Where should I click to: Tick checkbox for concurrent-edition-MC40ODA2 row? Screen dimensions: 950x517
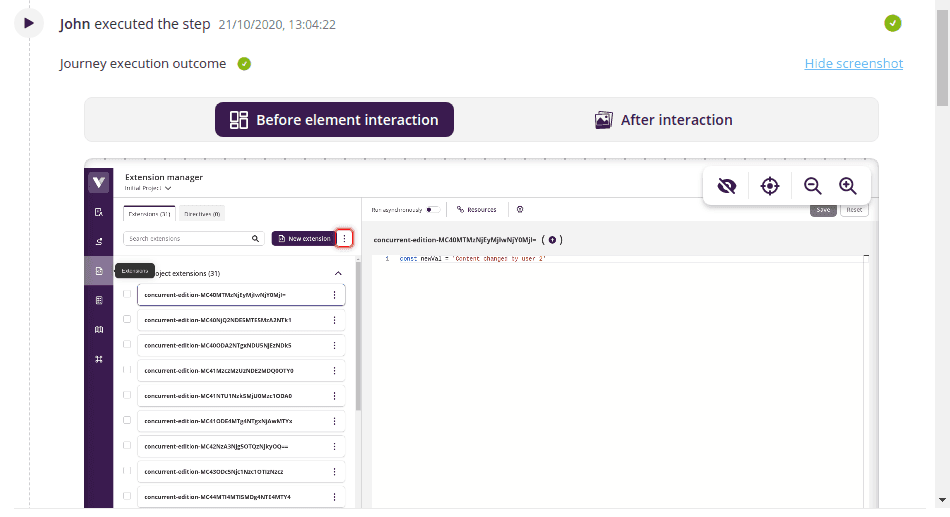pos(127,344)
